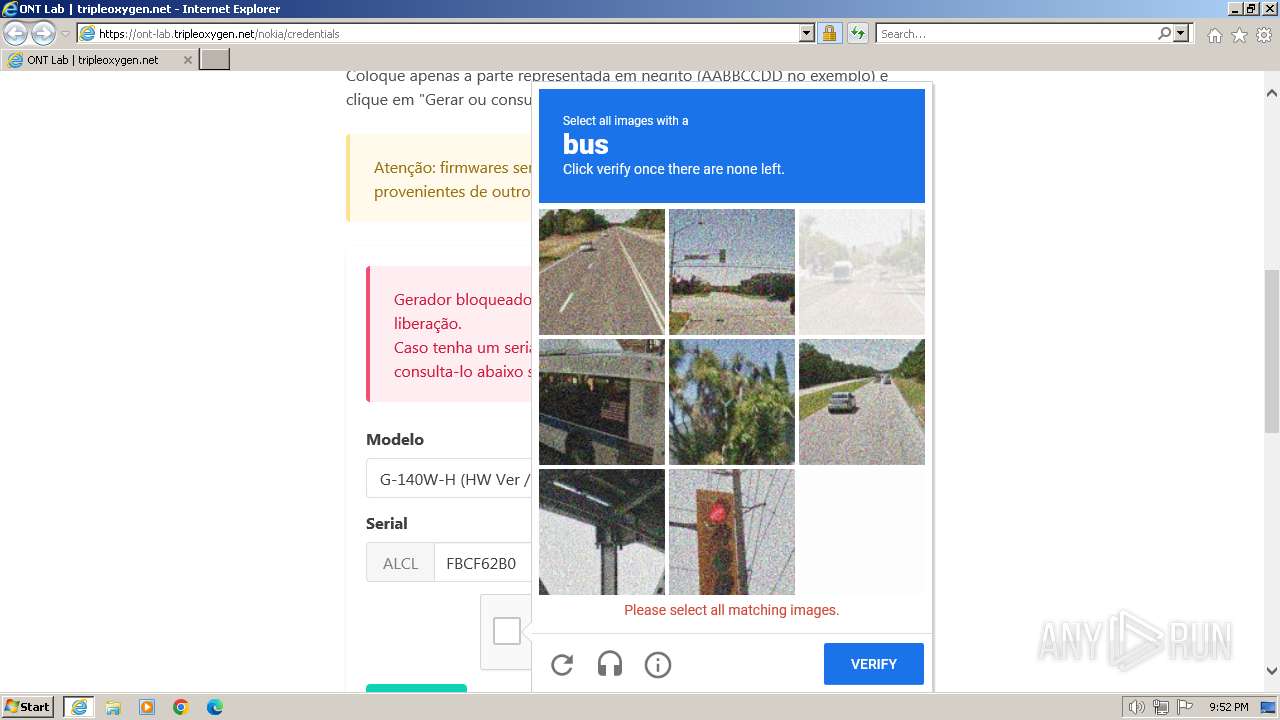Screen dimensions: 1280x720
Task: Select the captcha tile showing a red traffic light
Action: [x=732, y=532]
